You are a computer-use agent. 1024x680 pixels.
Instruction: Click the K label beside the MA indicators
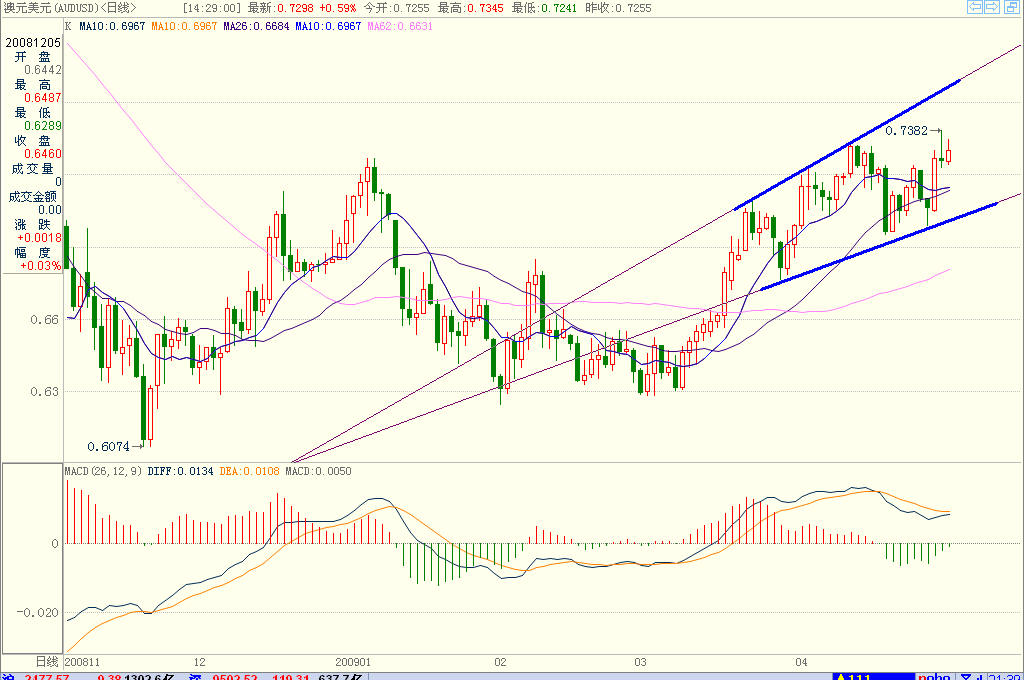click(68, 26)
